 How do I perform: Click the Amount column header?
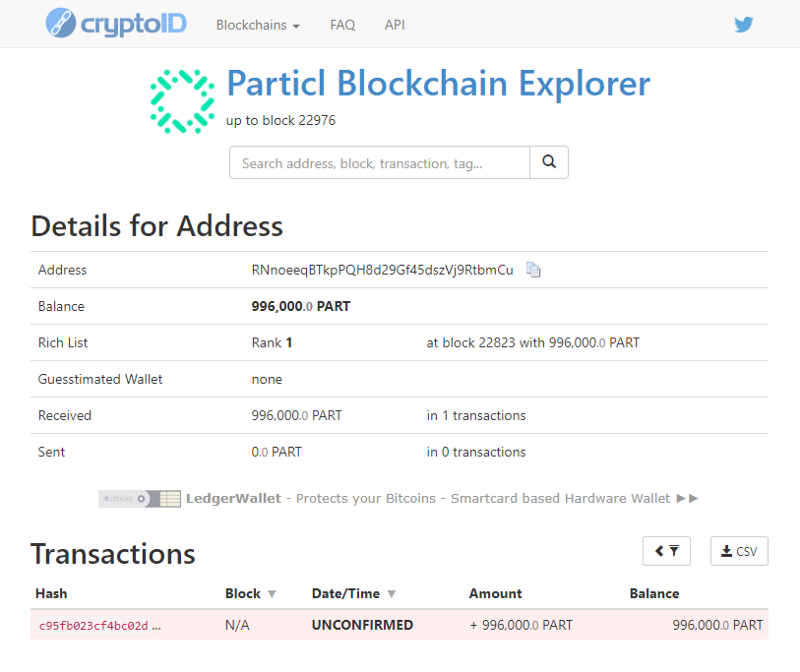click(495, 594)
